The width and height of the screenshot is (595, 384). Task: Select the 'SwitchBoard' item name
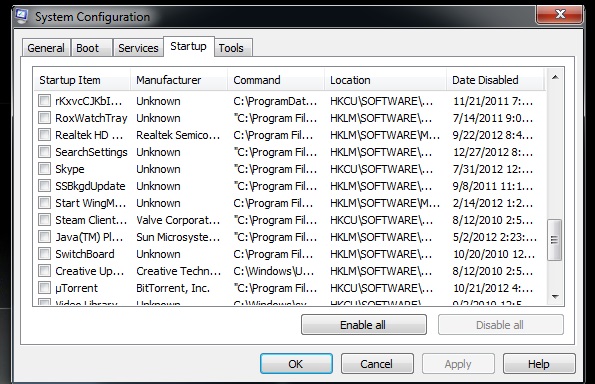(x=85, y=254)
